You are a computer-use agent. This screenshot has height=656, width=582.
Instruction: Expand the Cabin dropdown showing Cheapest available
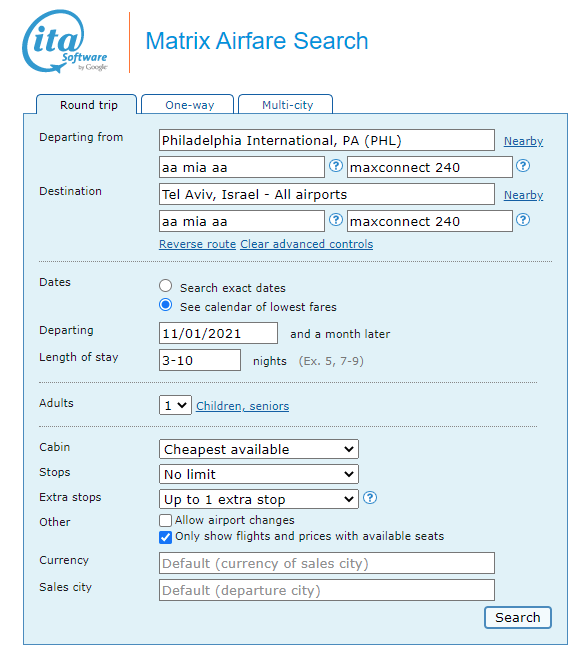tap(259, 449)
